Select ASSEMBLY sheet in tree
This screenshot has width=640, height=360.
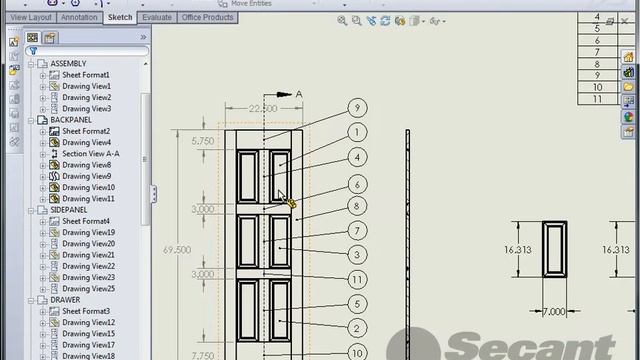tap(68, 64)
